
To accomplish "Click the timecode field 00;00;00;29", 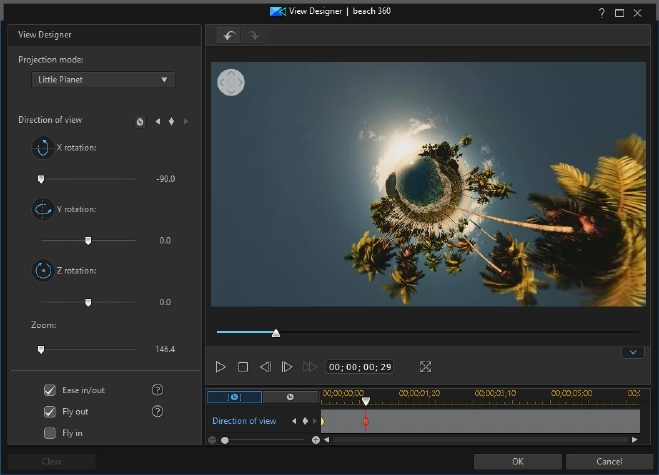I will pos(360,367).
